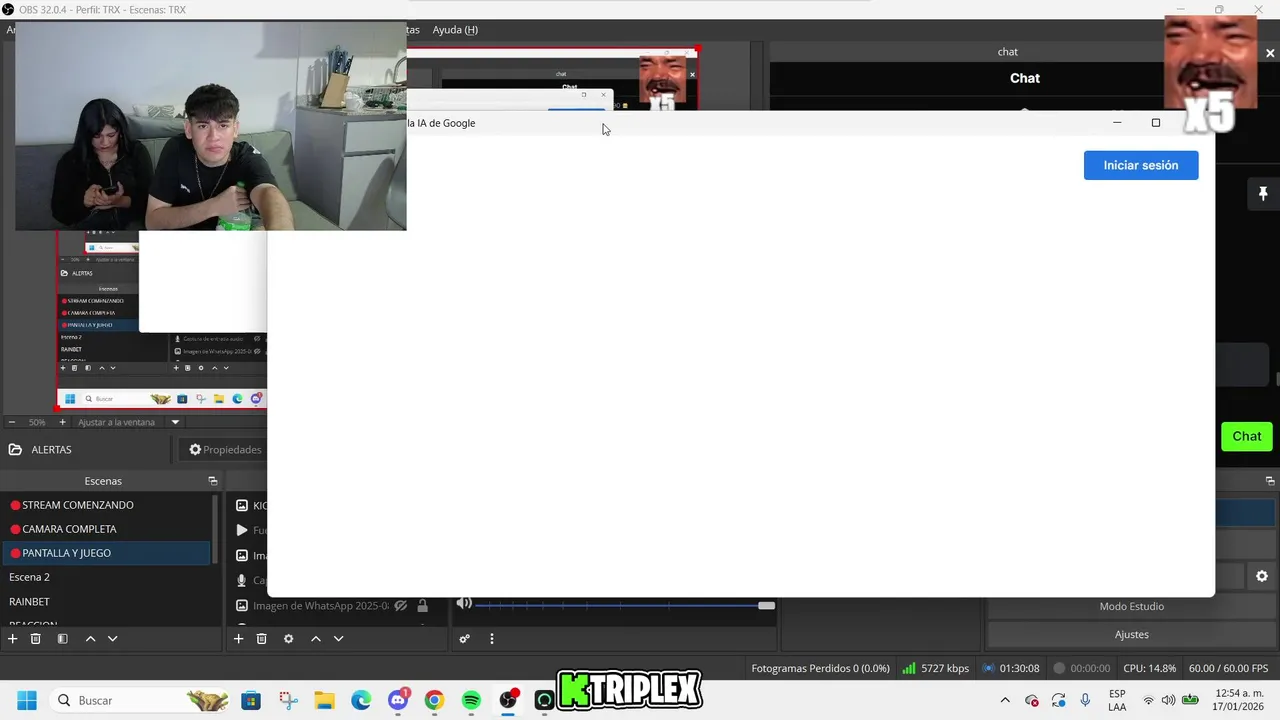Select the STREAM COMENZANDO scene
This screenshot has height=720, width=1280.
(x=106, y=505)
